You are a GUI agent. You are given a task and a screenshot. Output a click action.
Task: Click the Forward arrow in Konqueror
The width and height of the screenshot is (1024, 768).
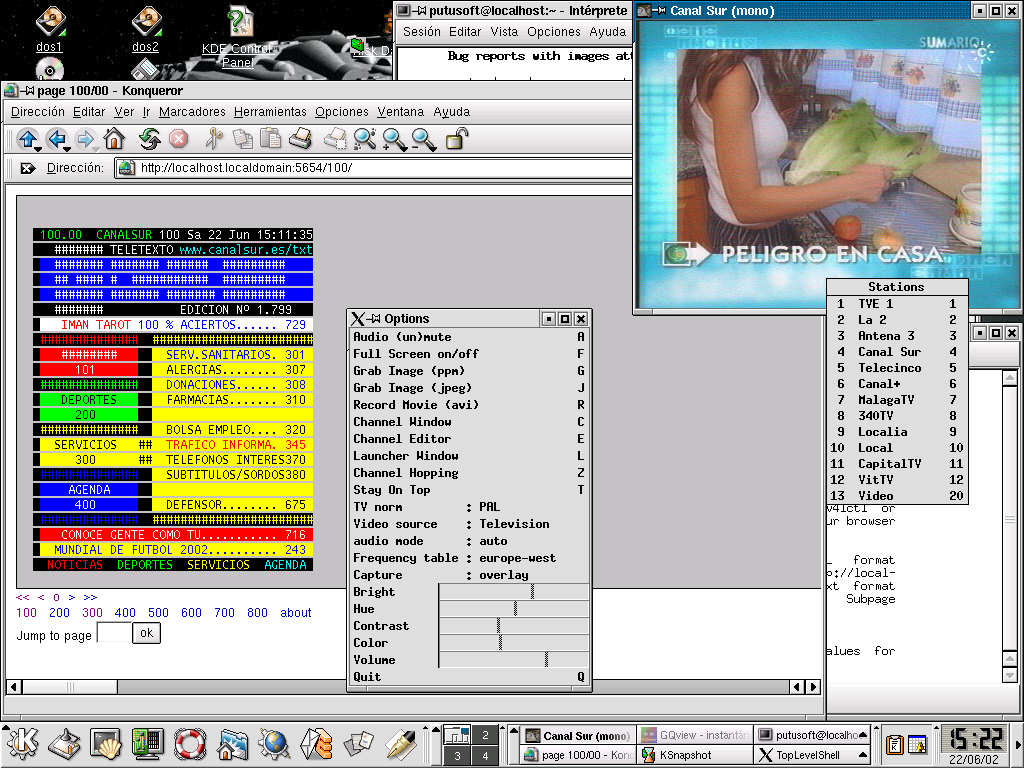tap(85, 139)
